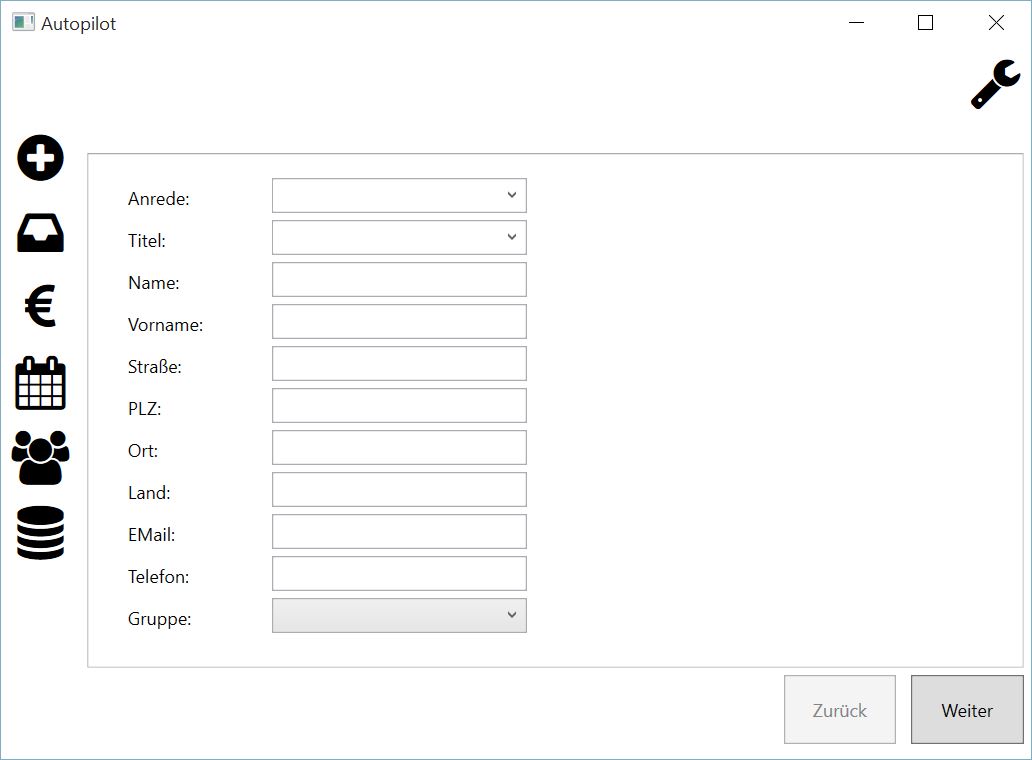The image size is (1032, 760).
Task: Open the people group icon
Action: pyautogui.click(x=40, y=458)
